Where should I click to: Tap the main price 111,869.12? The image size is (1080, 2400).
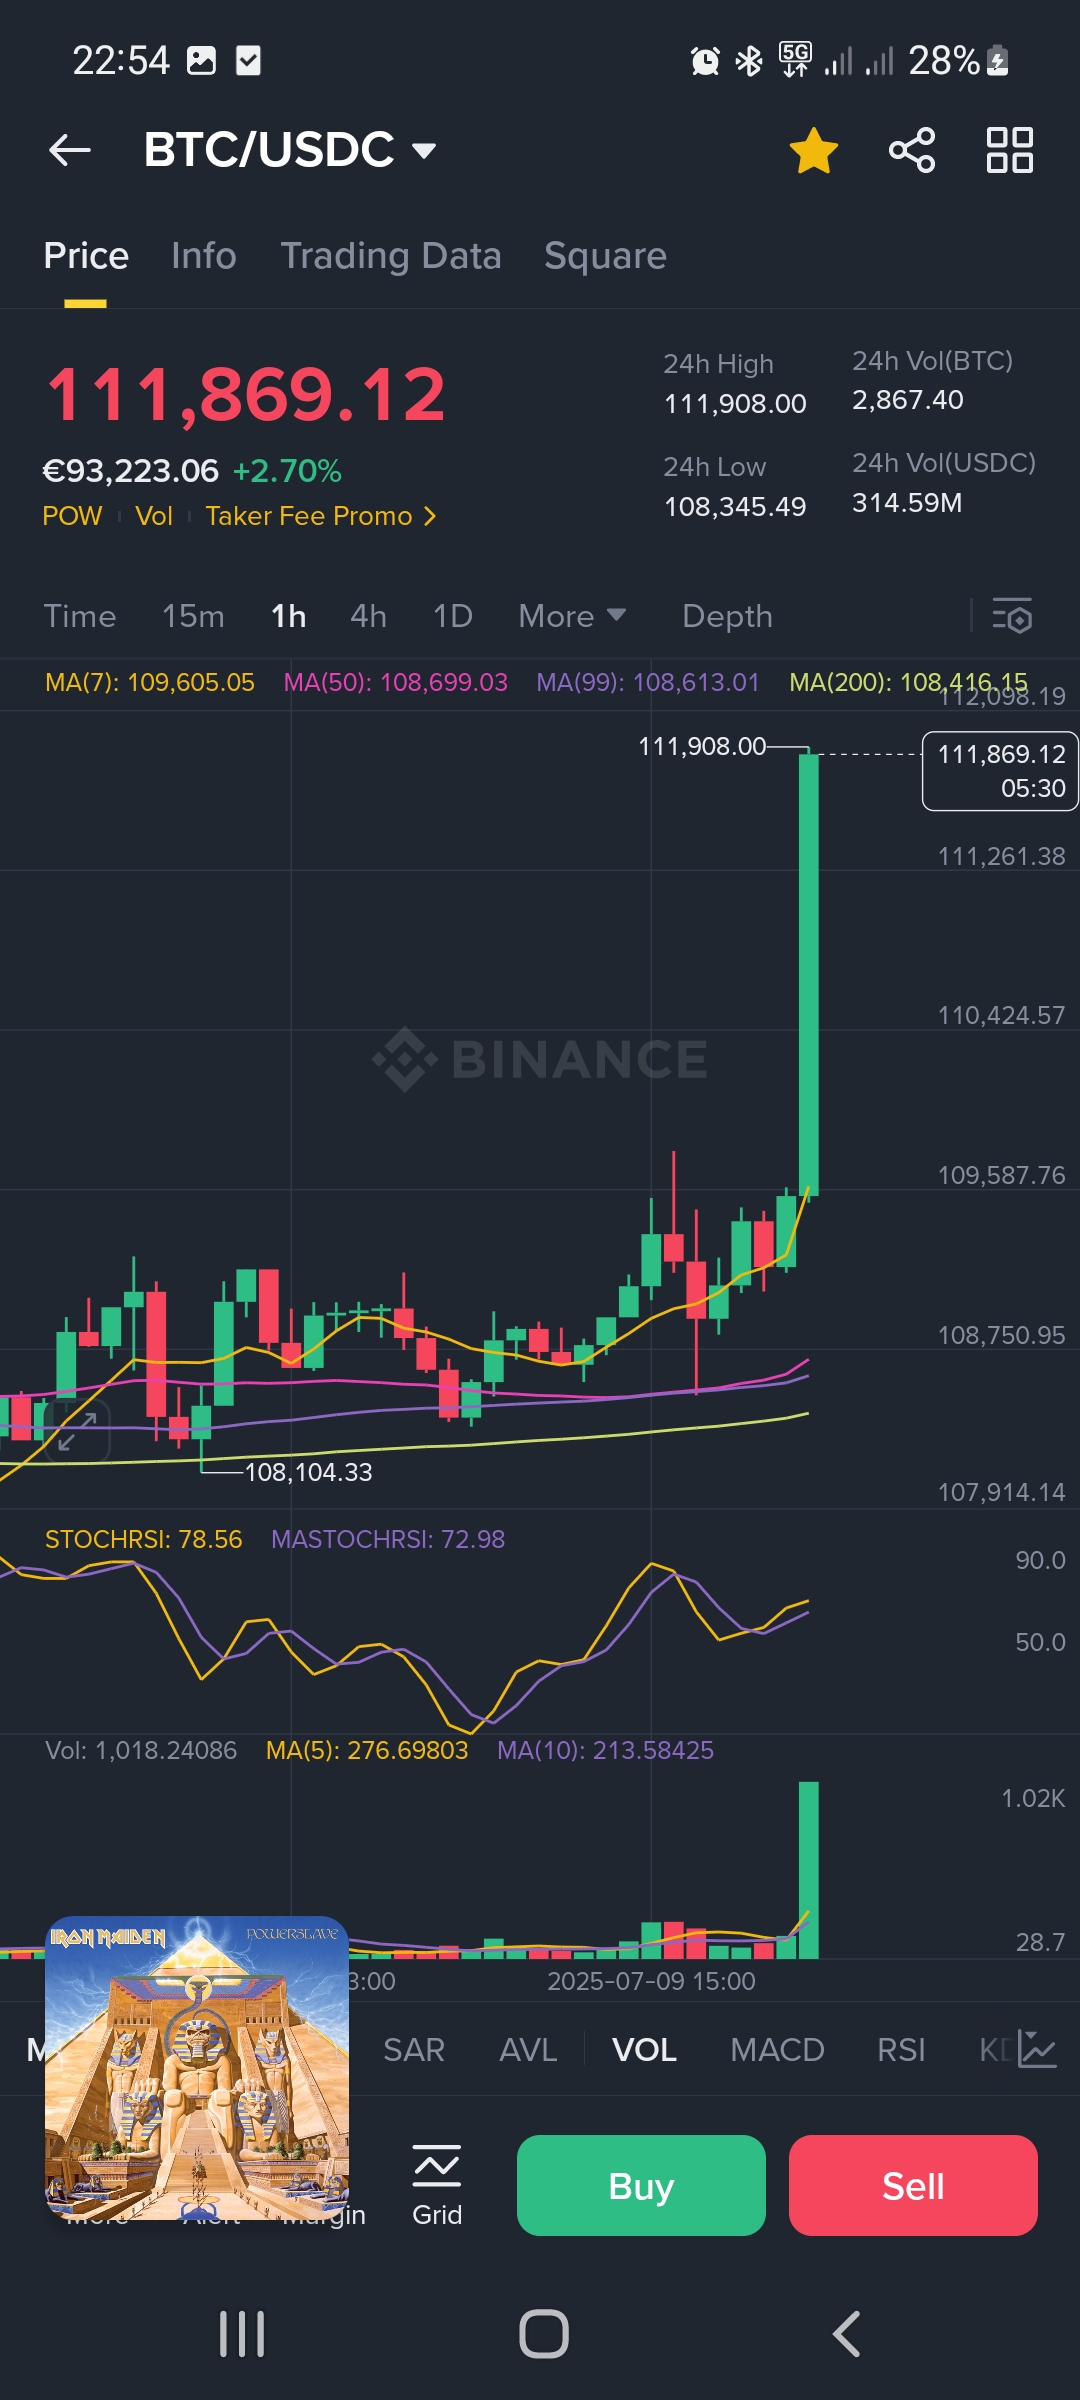pos(246,394)
